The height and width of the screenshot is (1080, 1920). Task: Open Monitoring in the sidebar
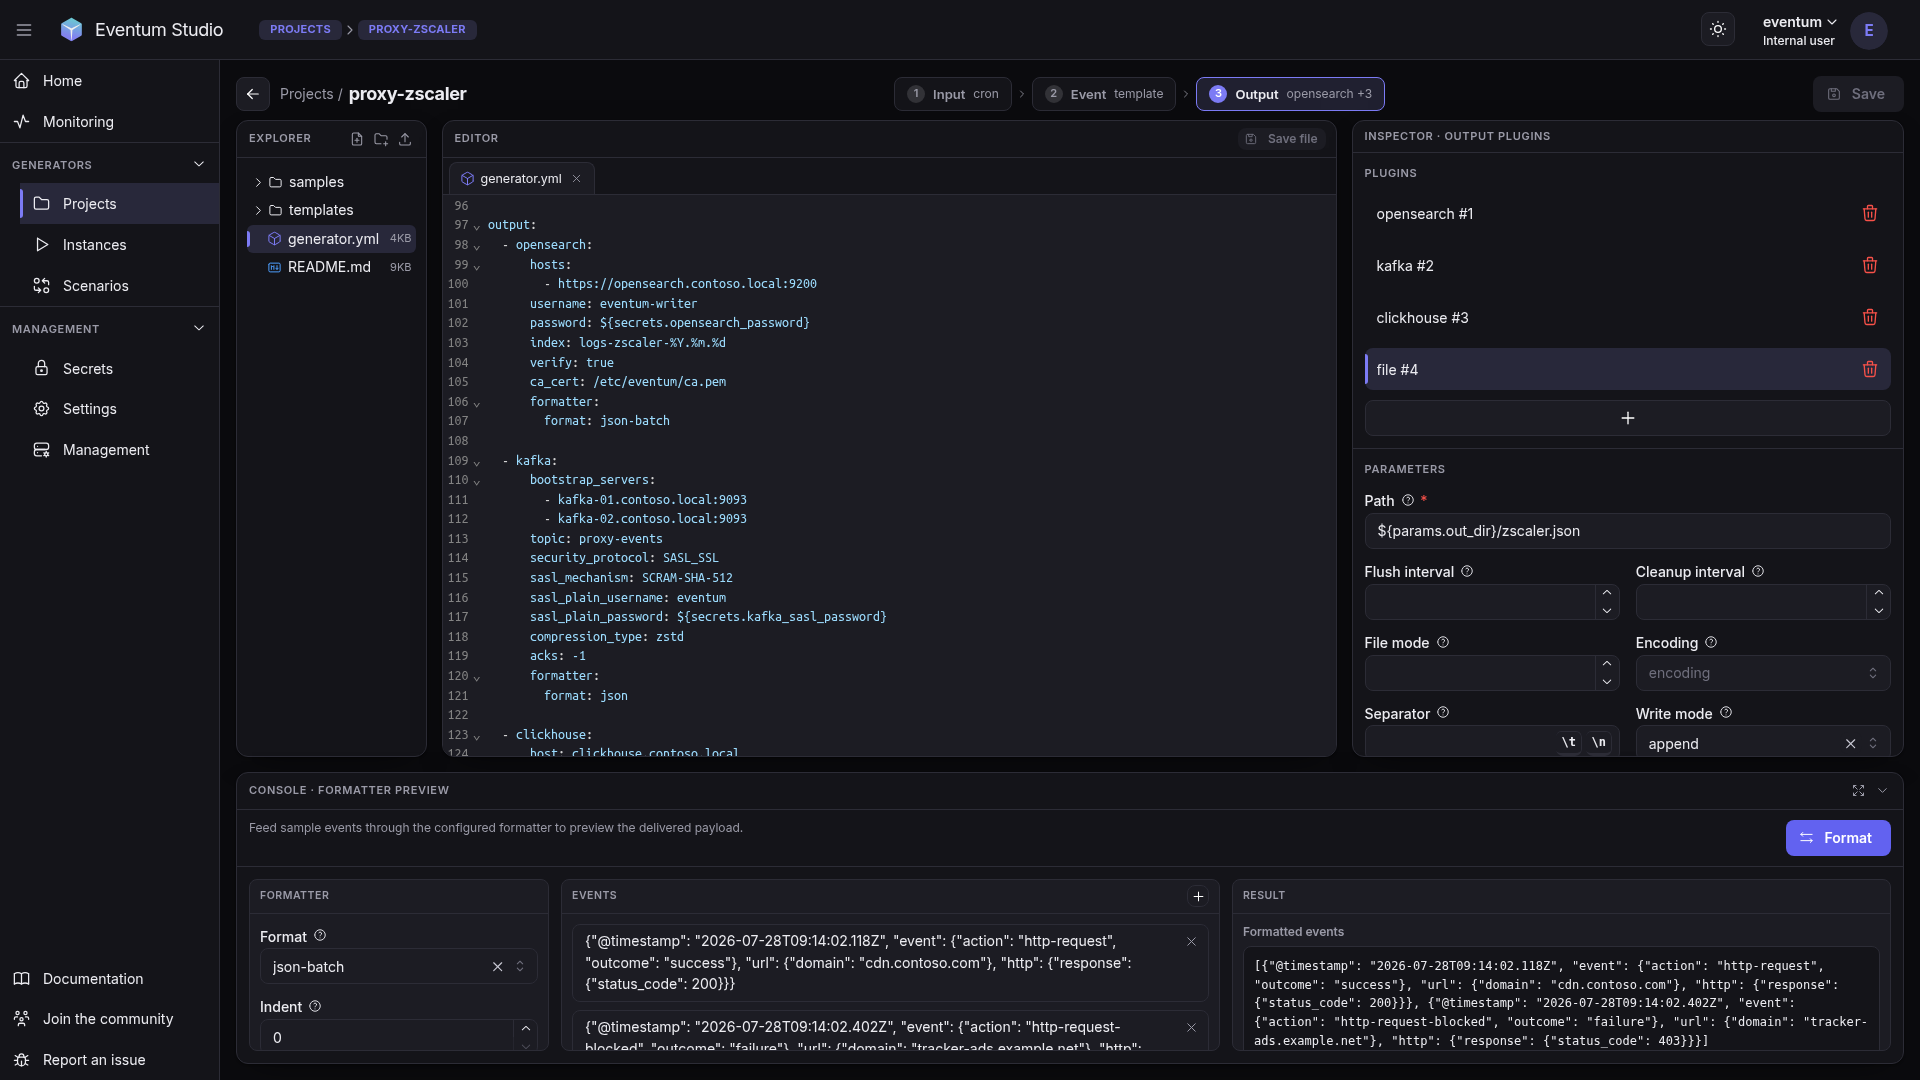click(109, 122)
